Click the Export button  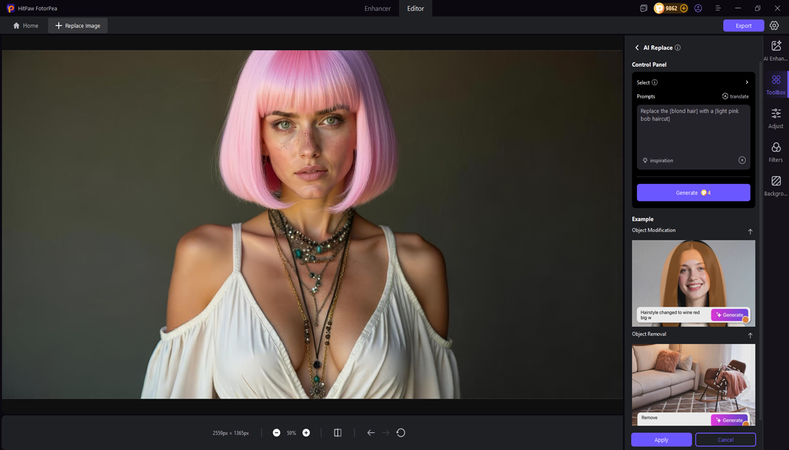[743, 26]
